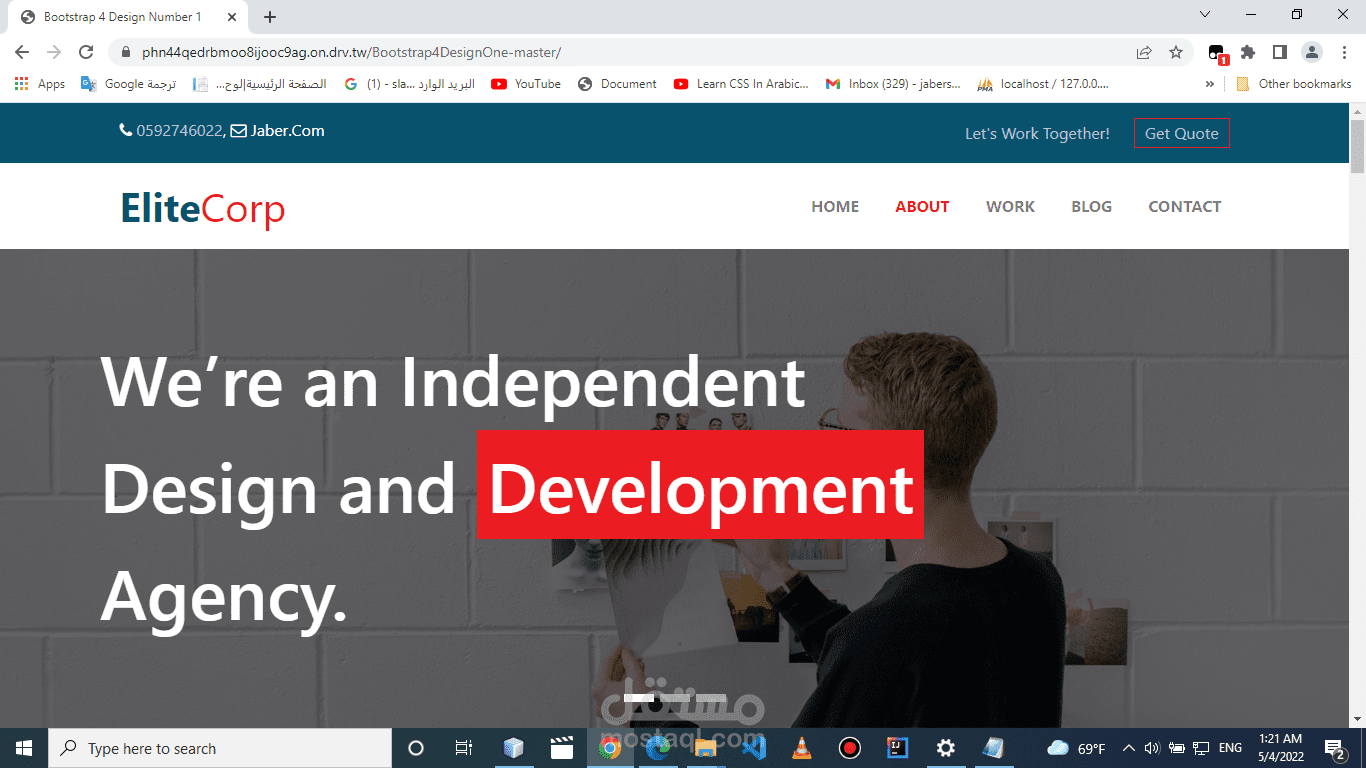Viewport: 1366px width, 768px height.
Task: Expand the hidden bookmarks overflow chevron
Action: click(1210, 84)
